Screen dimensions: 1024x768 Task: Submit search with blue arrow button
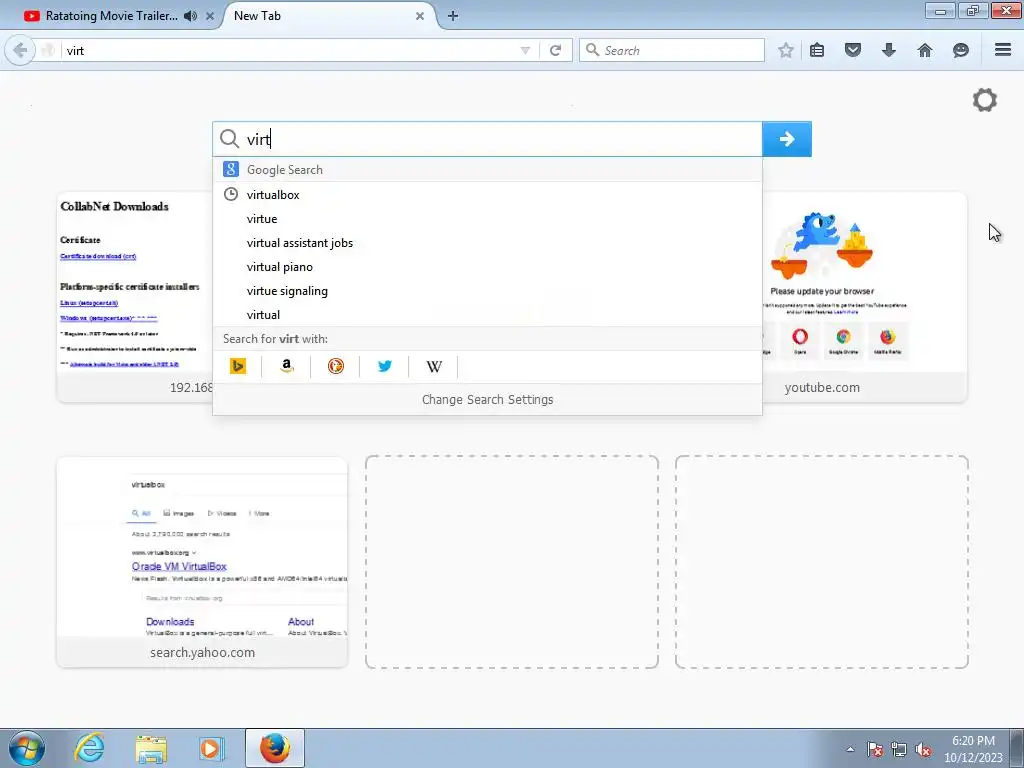[x=787, y=138]
